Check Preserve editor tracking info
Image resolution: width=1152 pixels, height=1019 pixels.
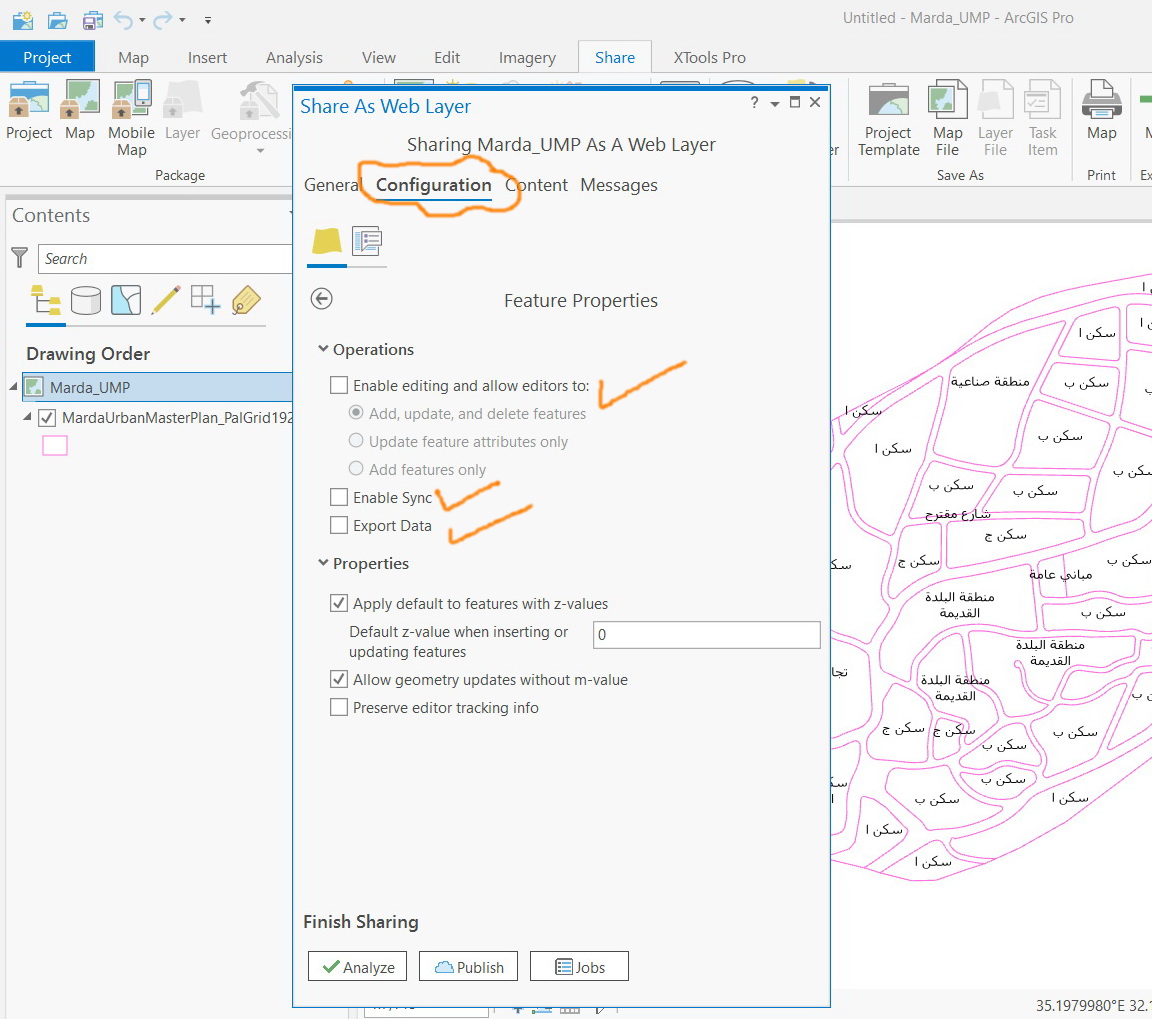[x=339, y=707]
